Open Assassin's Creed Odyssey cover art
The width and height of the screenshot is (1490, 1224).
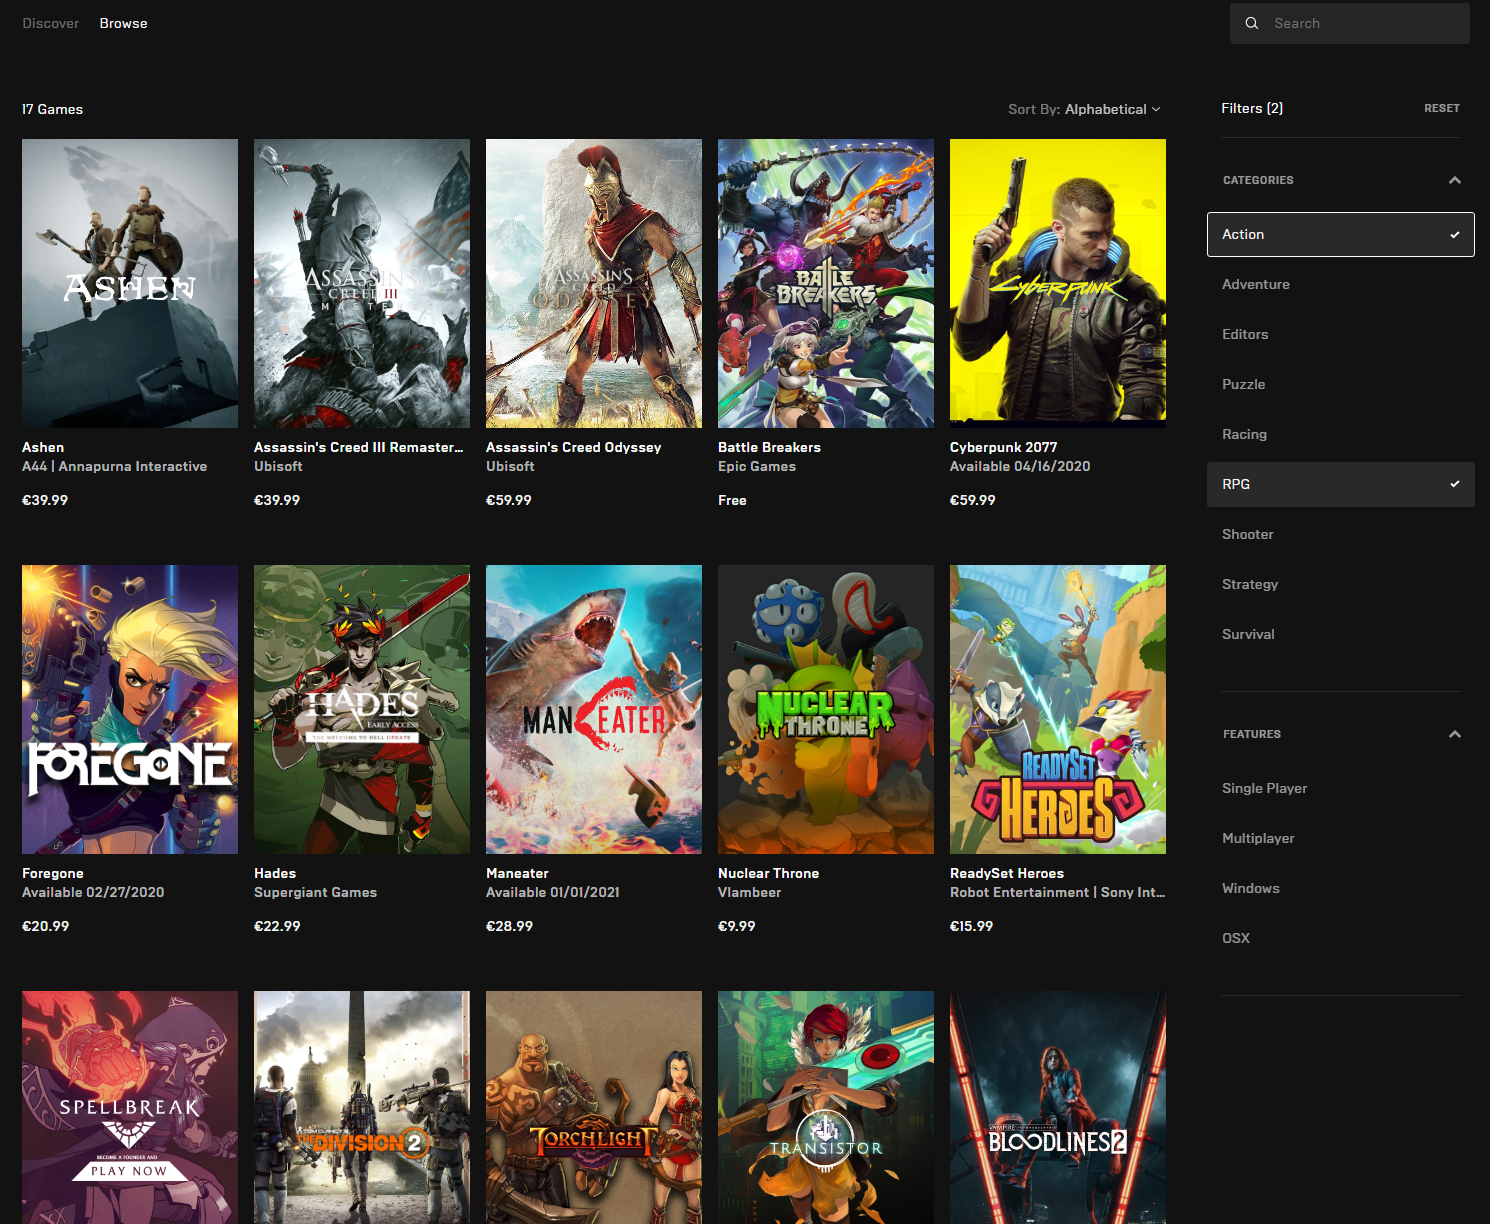click(x=594, y=283)
